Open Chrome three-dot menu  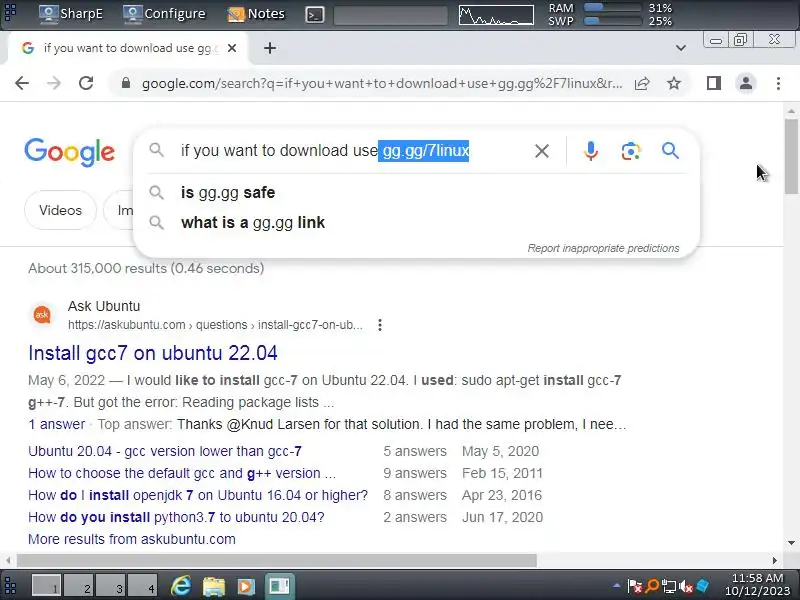tap(778, 83)
